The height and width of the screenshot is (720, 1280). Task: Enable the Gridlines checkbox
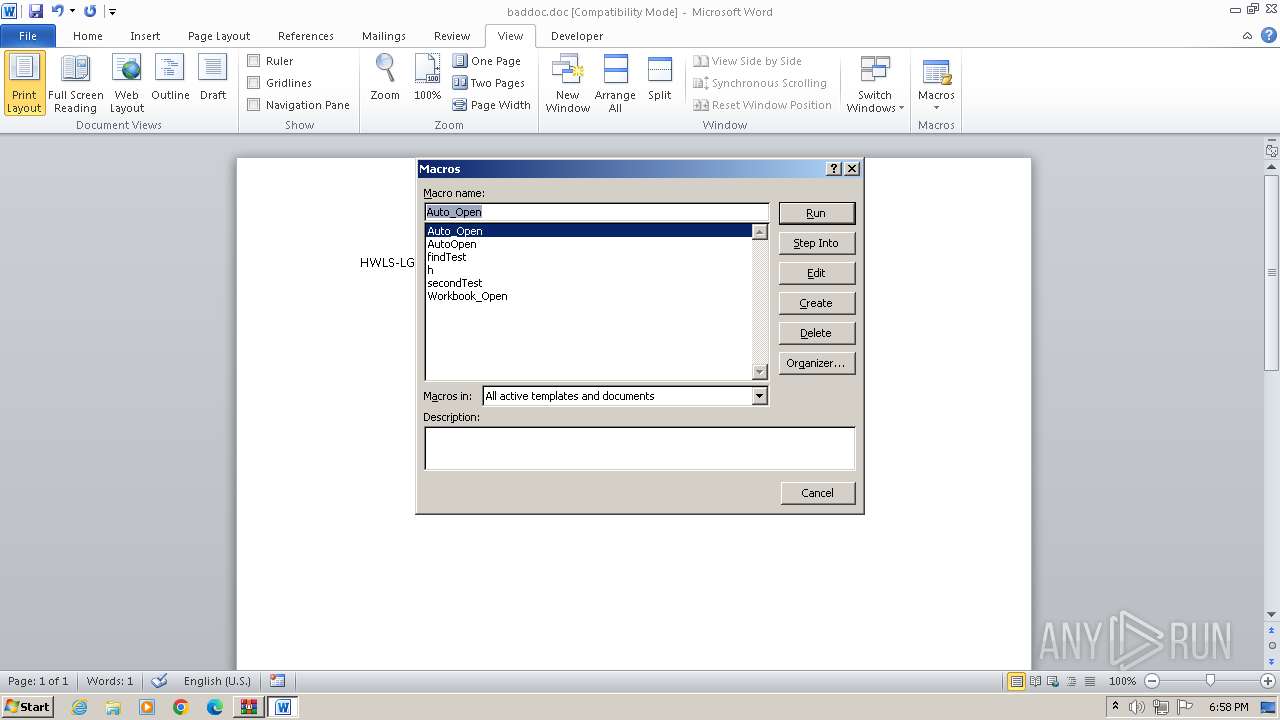point(254,83)
